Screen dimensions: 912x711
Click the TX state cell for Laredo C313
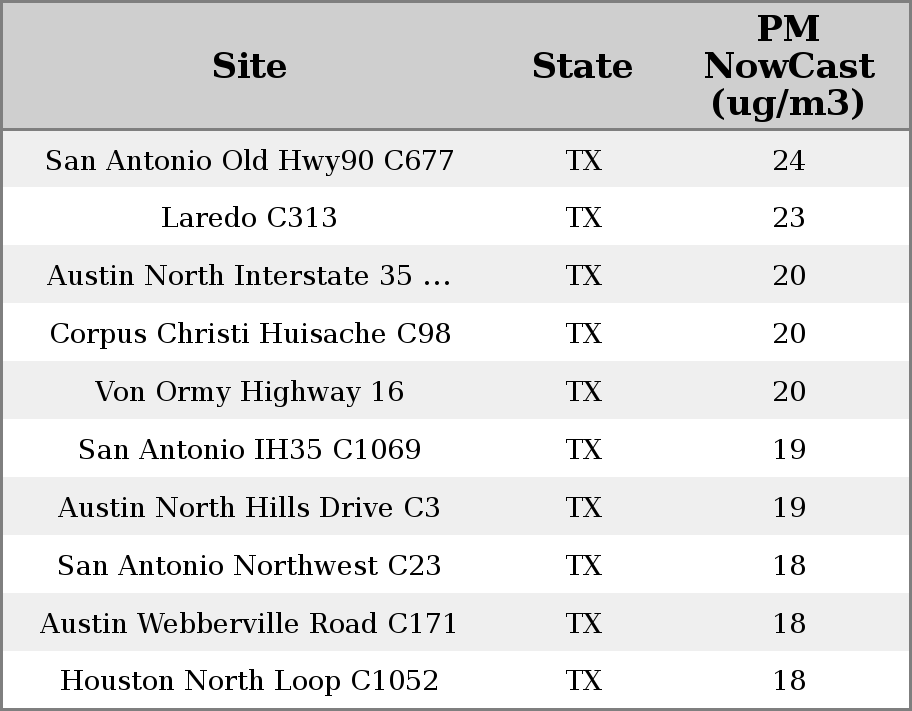pyautogui.click(x=583, y=218)
